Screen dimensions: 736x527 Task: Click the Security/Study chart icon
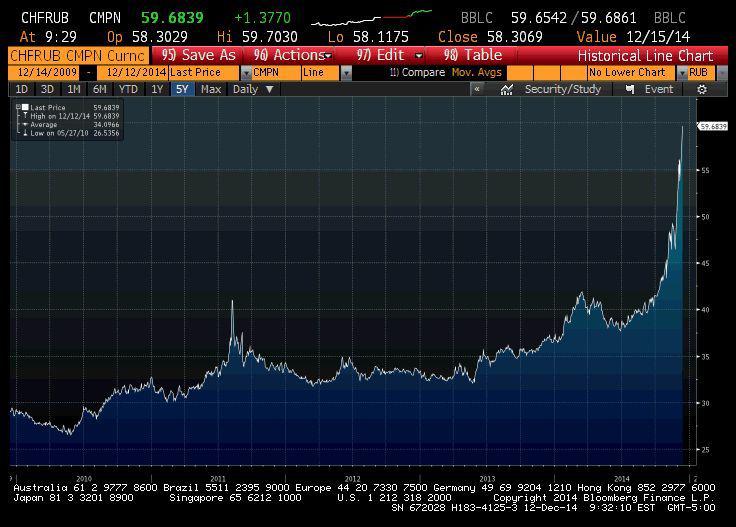click(506, 90)
